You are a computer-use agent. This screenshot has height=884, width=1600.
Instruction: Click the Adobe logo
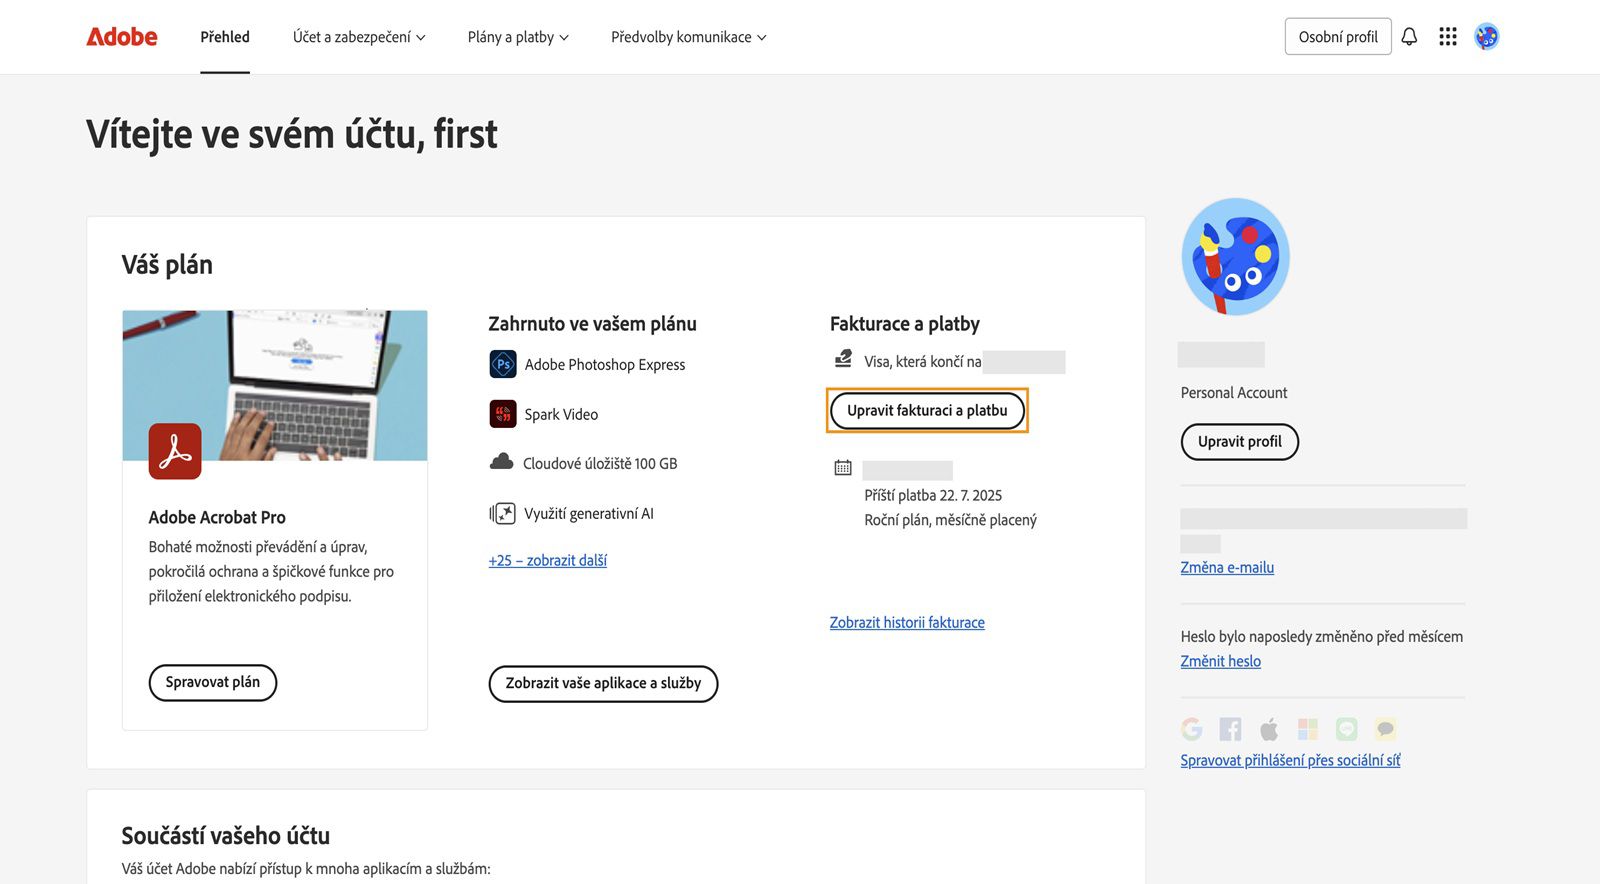tap(120, 36)
